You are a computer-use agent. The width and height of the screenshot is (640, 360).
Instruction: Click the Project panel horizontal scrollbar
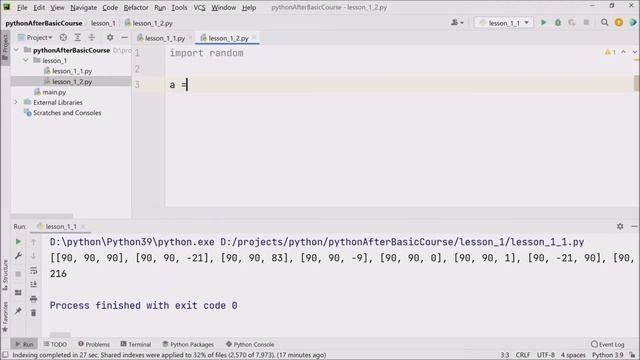coord(42,216)
